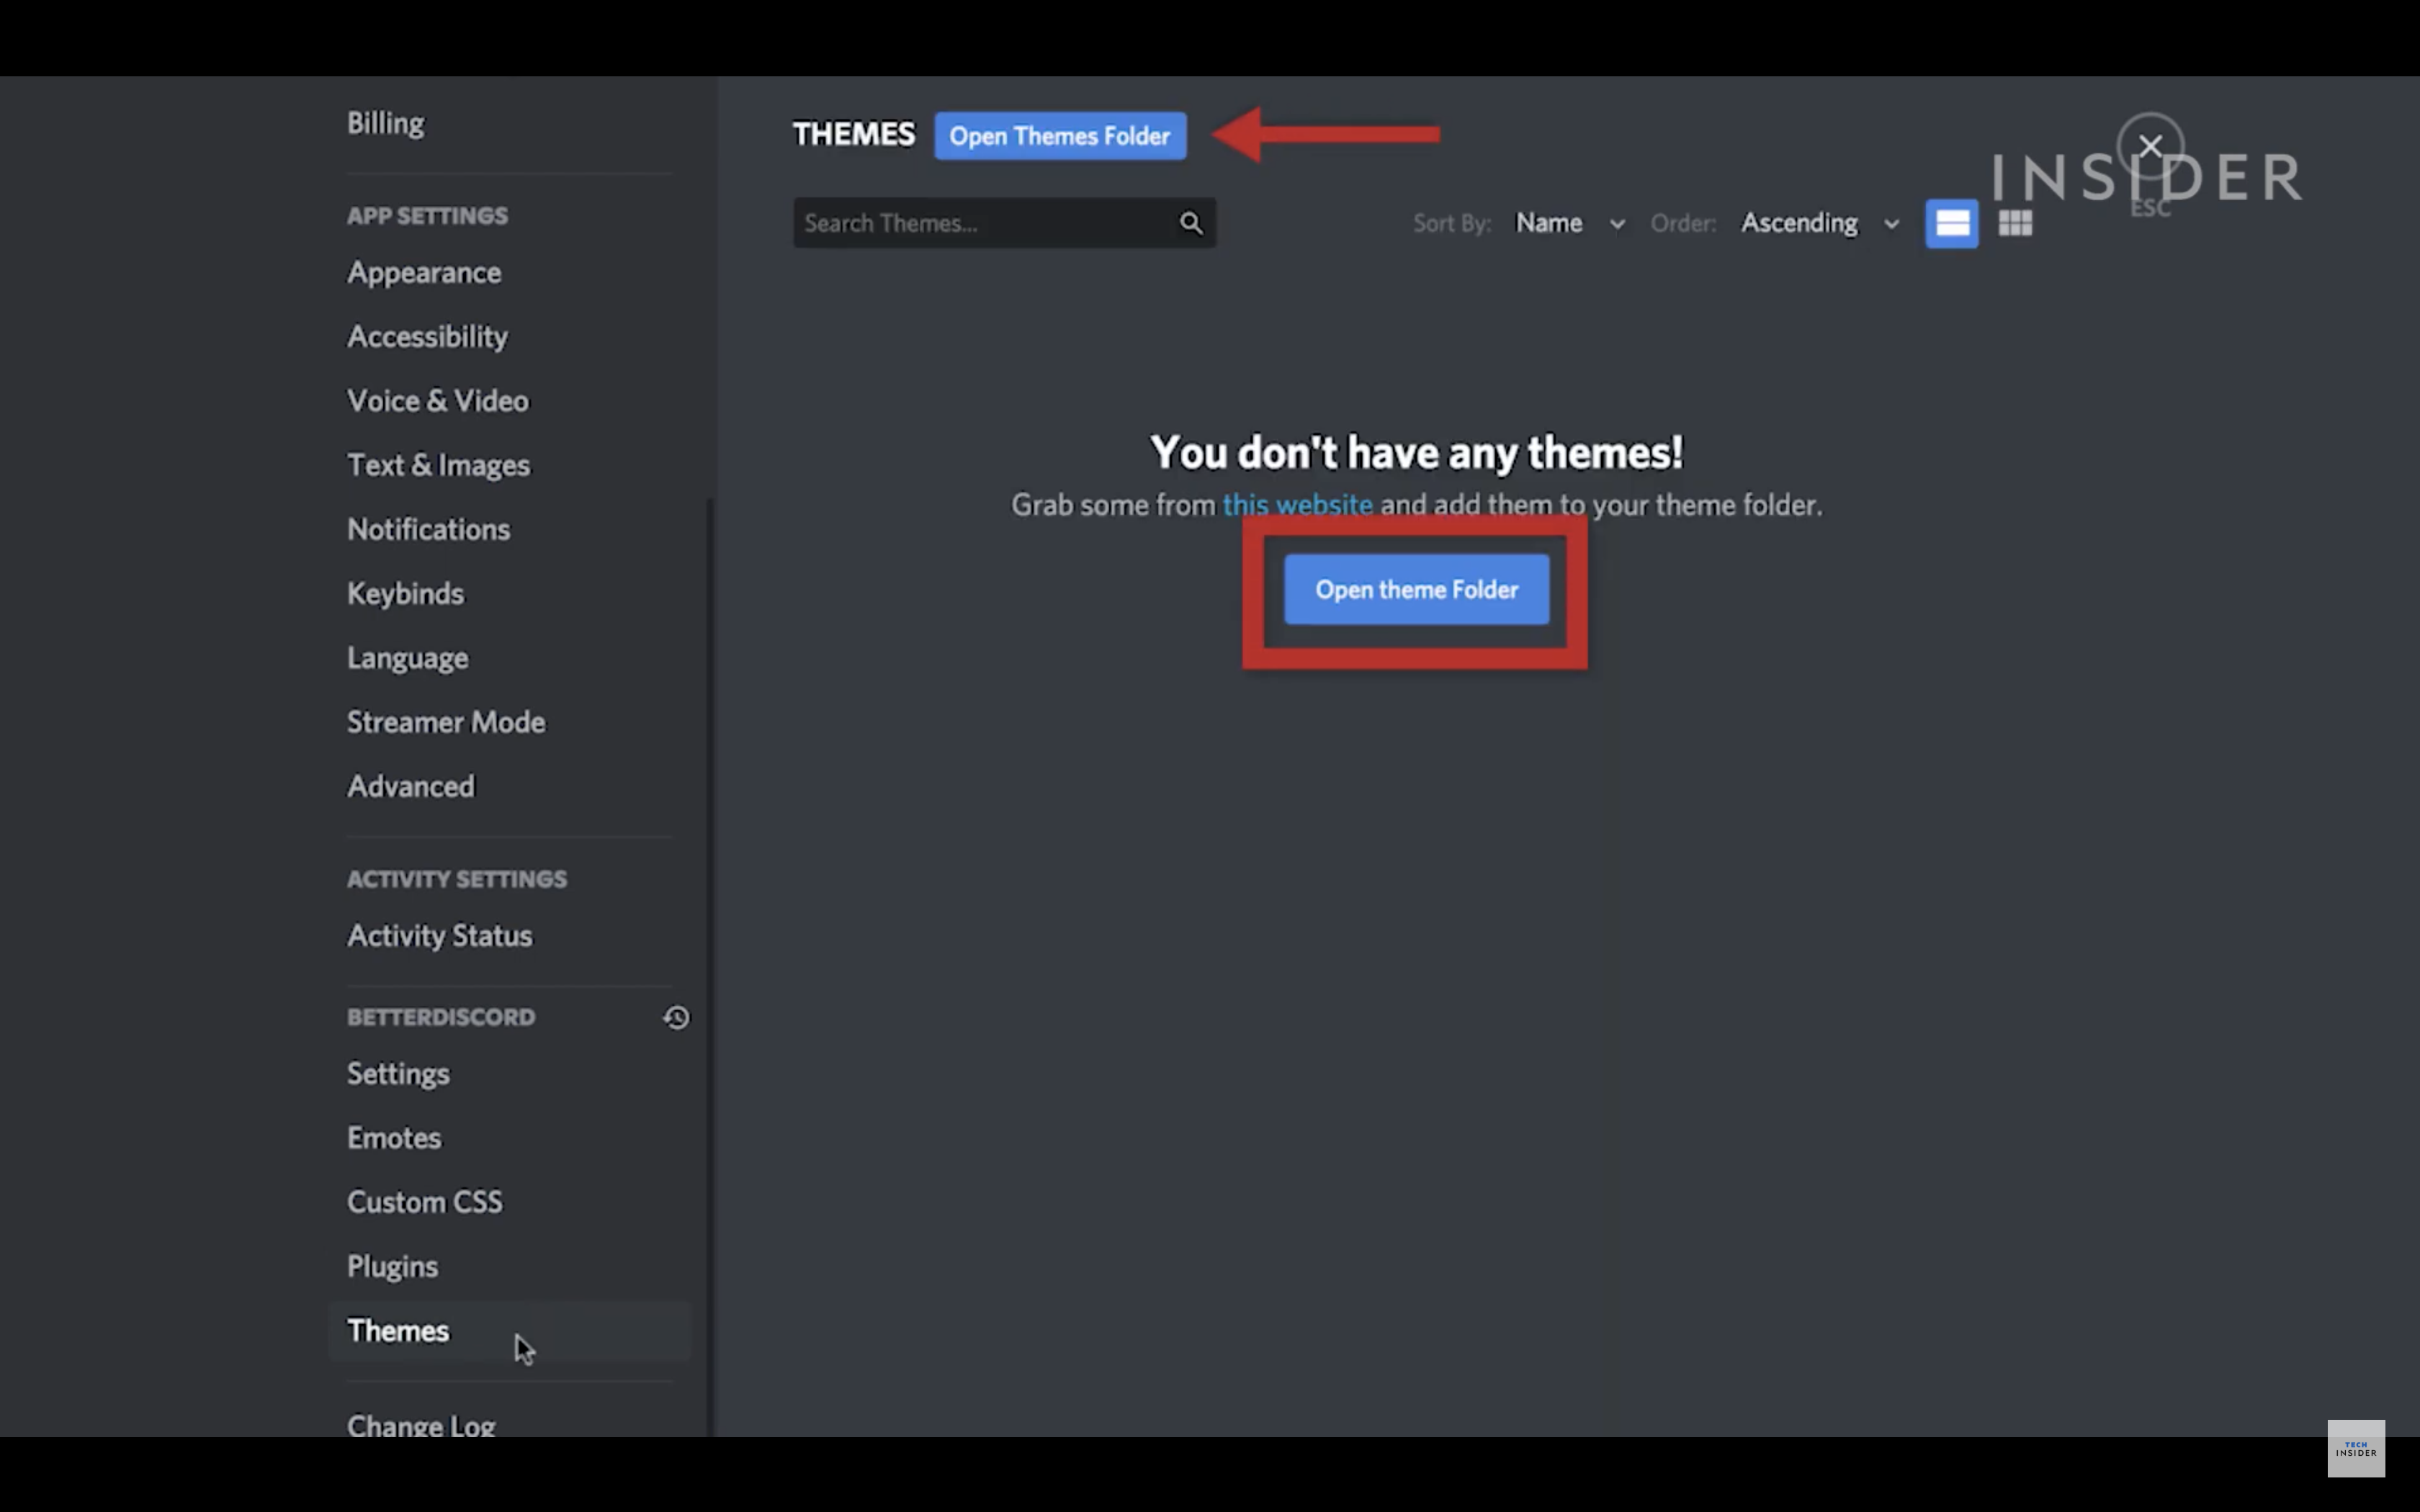Click the Open Themes Folder header button
The image size is (2420, 1512).
point(1060,136)
